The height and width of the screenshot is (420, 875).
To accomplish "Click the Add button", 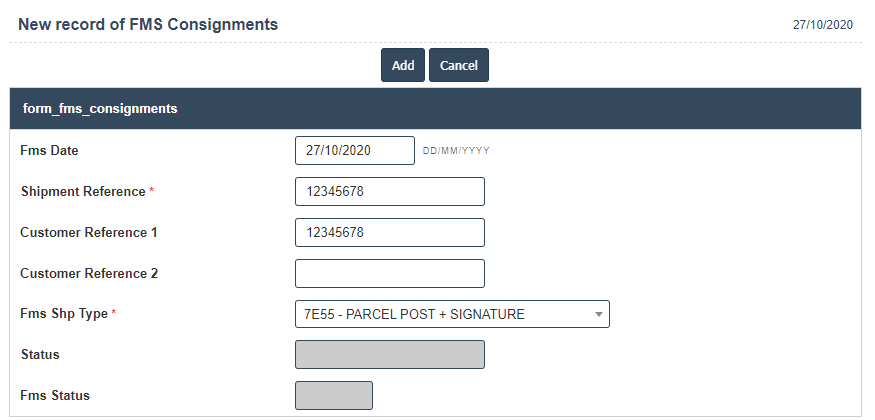I will click(403, 65).
